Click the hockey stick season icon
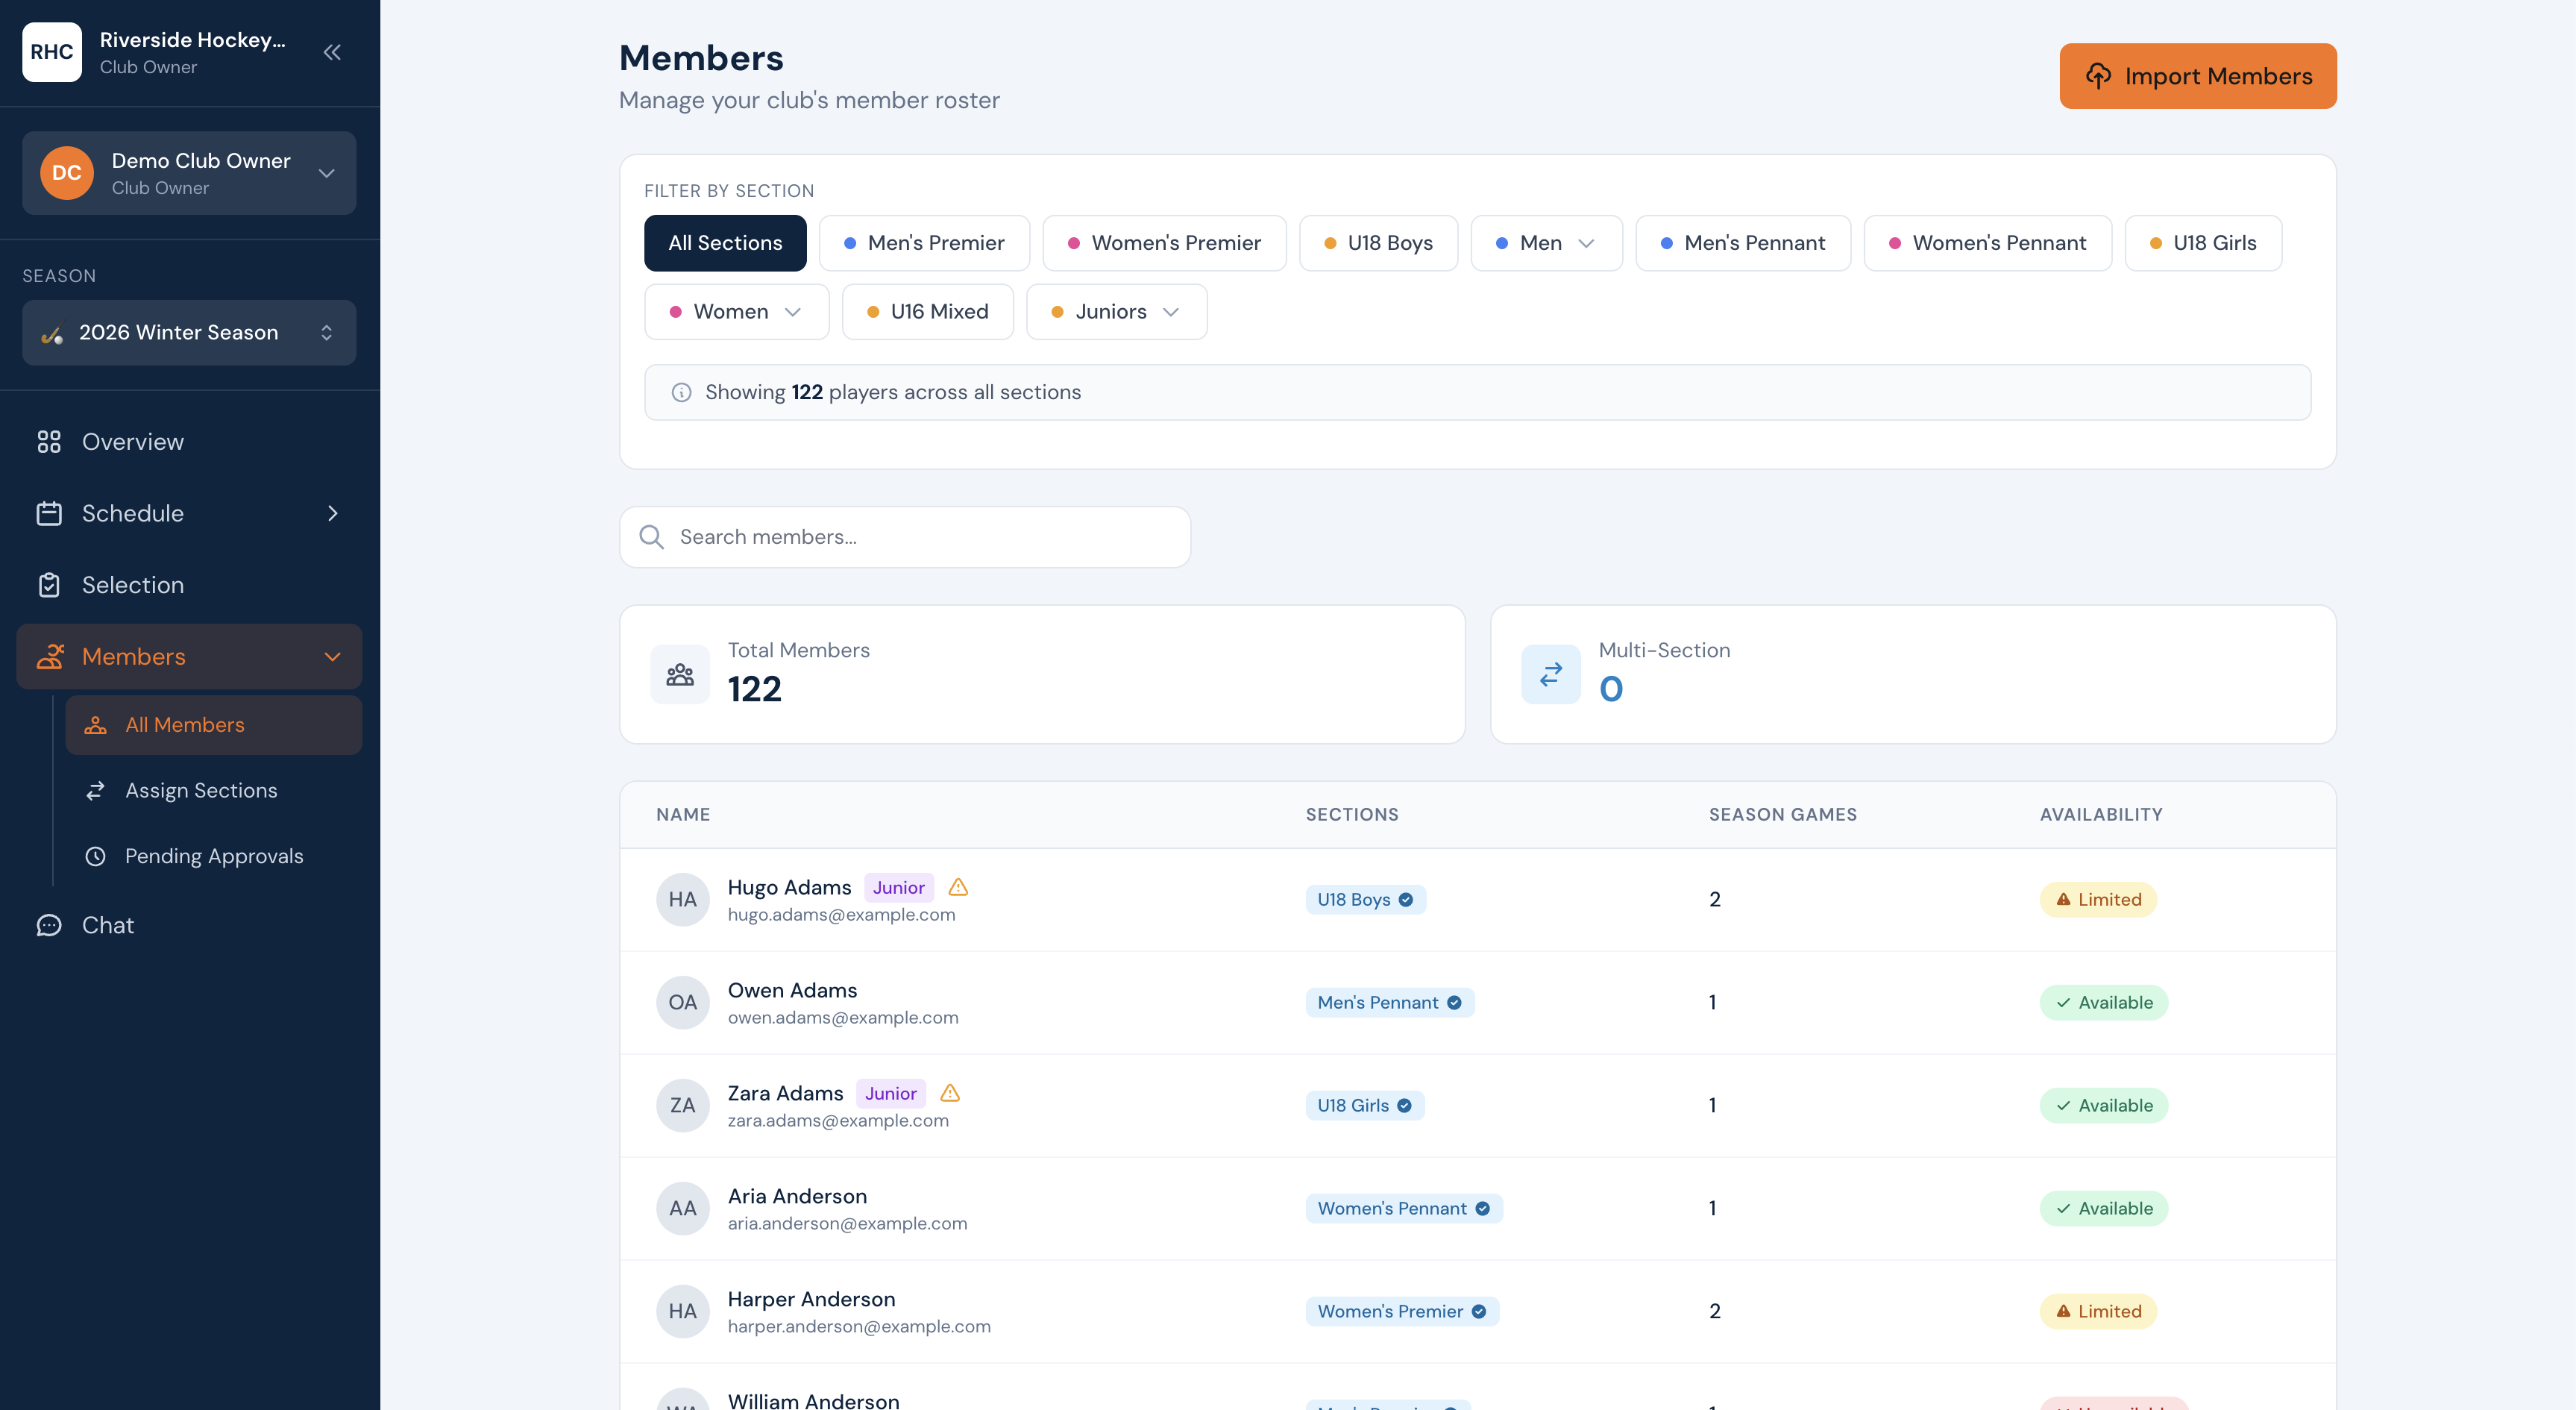Viewport: 2576px width, 1410px height. 52,333
